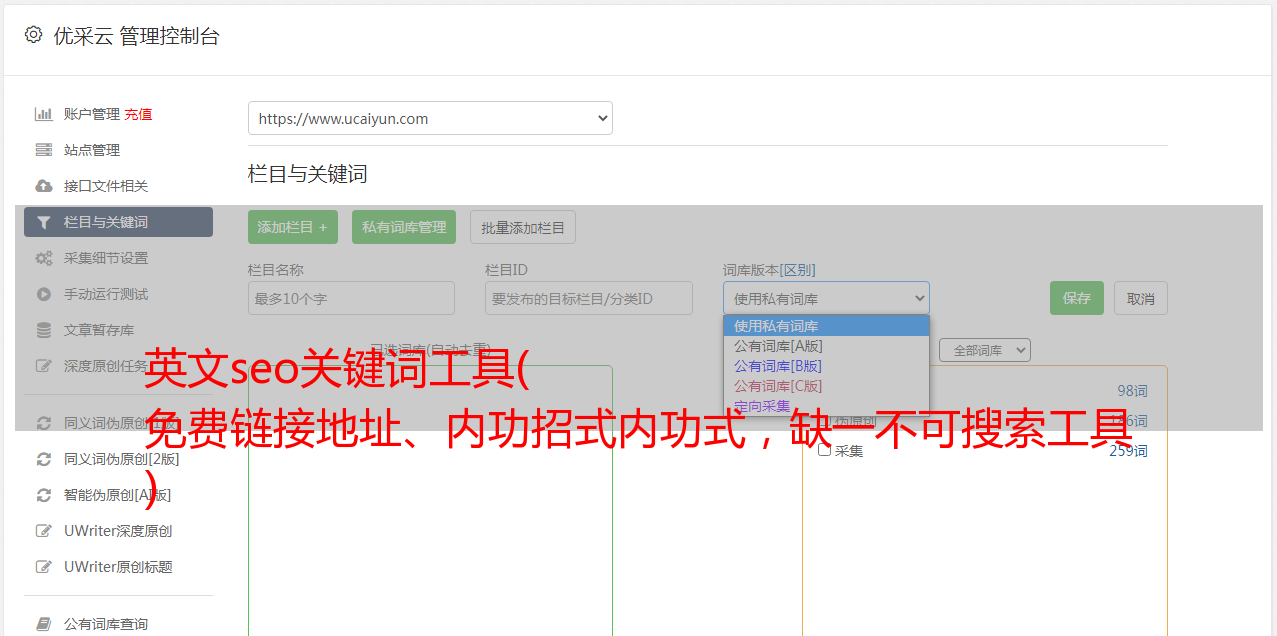
Task: Open 智能伪原创[AI版]
Action: point(118,495)
